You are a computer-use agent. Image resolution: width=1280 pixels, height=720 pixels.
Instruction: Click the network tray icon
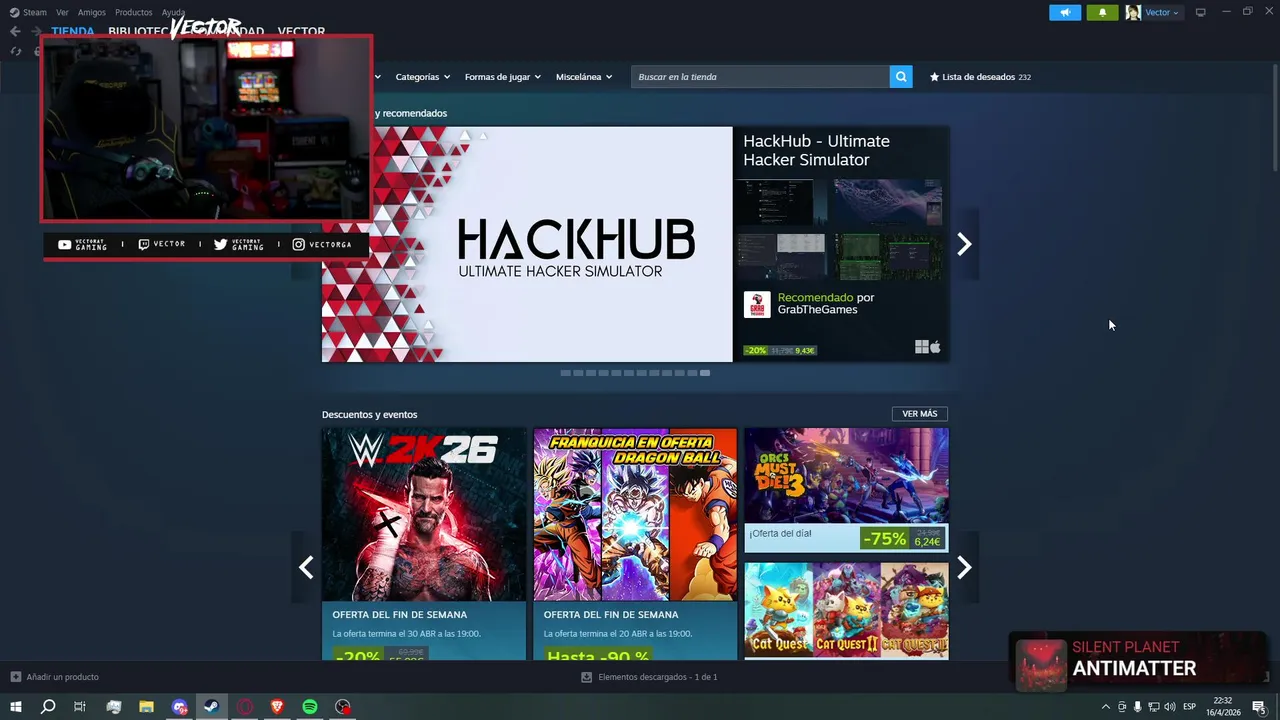coord(1153,707)
